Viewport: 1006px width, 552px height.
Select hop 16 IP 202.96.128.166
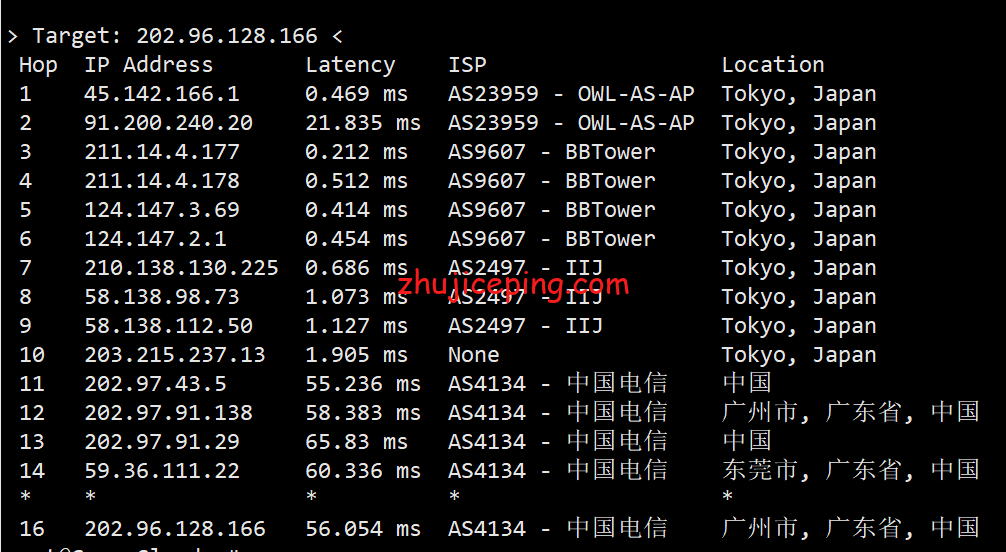(175, 529)
